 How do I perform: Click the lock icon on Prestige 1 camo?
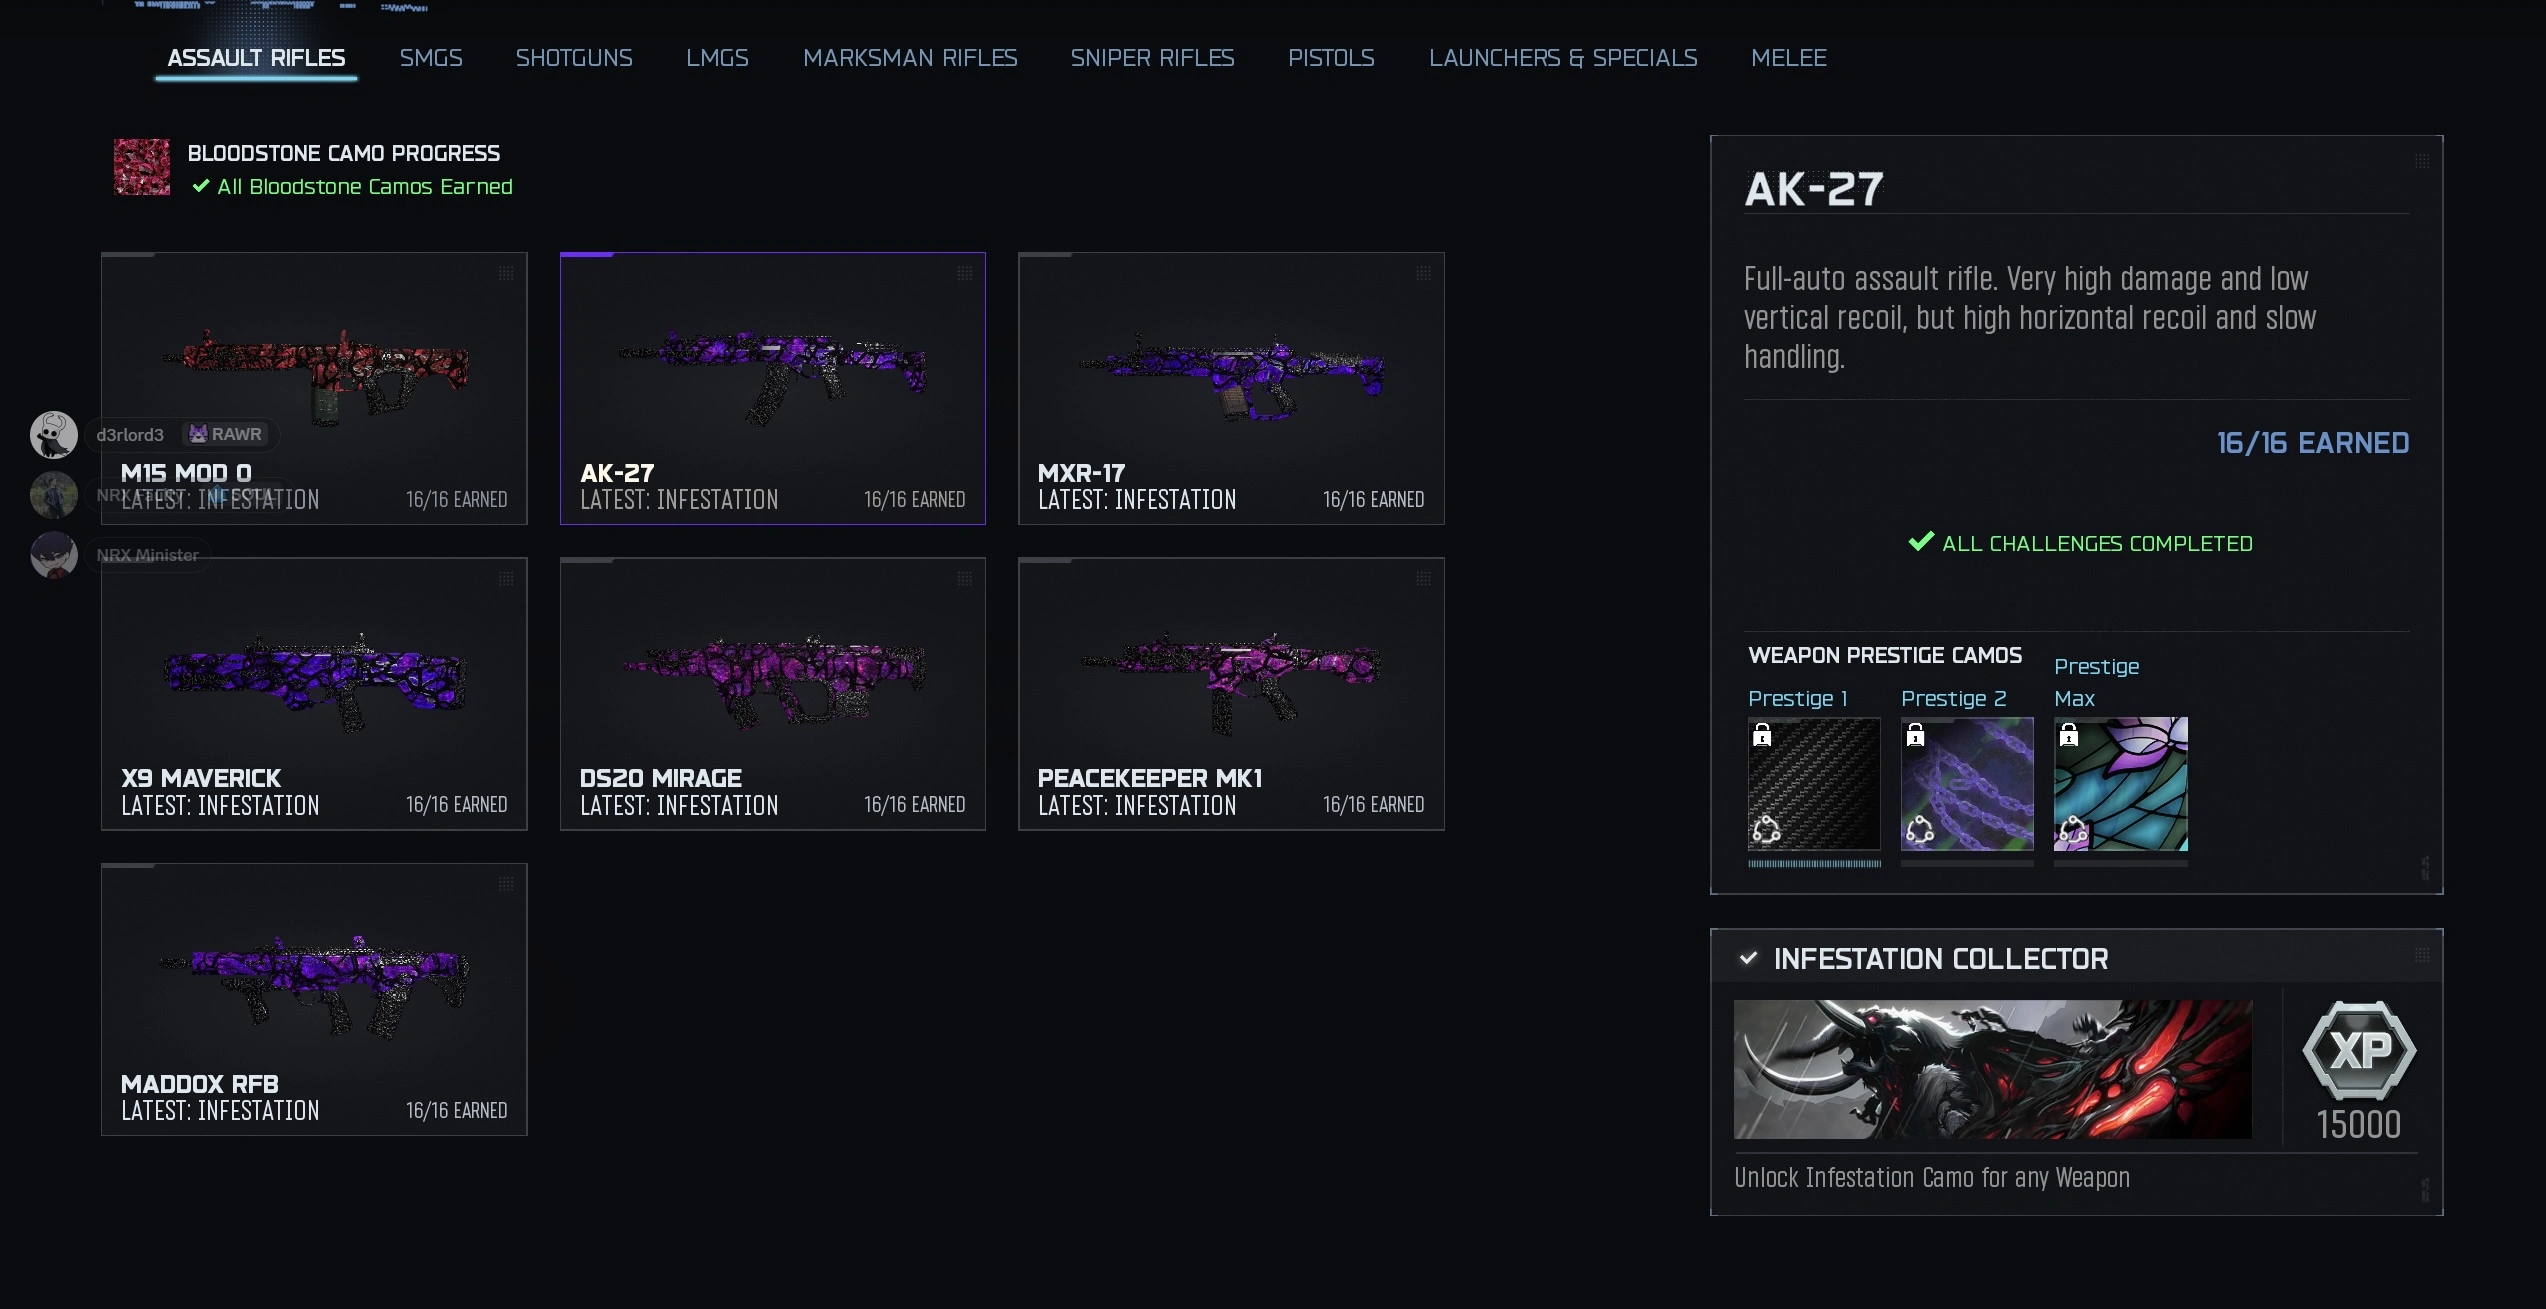pyautogui.click(x=1762, y=736)
